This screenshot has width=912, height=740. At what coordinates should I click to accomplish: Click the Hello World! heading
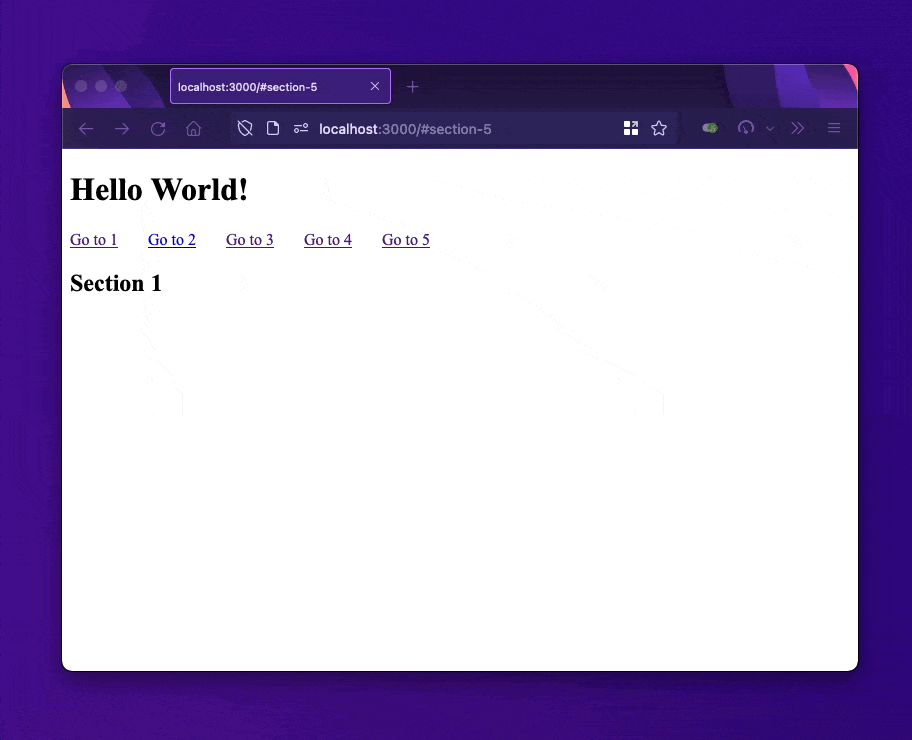click(159, 190)
